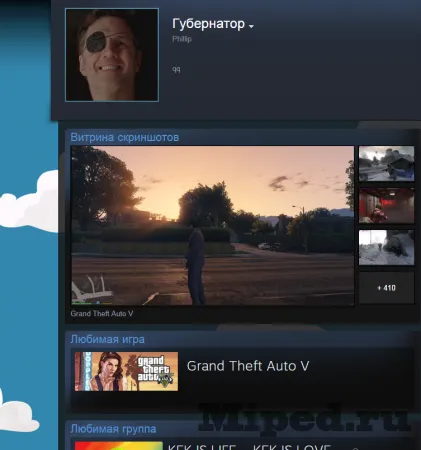
Task: Open the Витрина скриншотов showcase header
Action: pos(125,137)
